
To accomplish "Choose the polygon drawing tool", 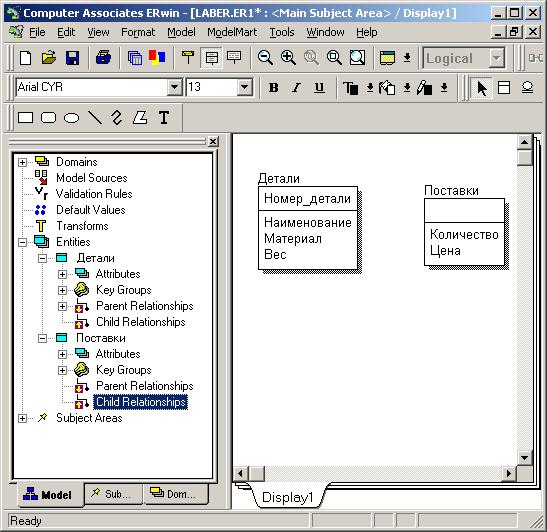I will [140, 118].
